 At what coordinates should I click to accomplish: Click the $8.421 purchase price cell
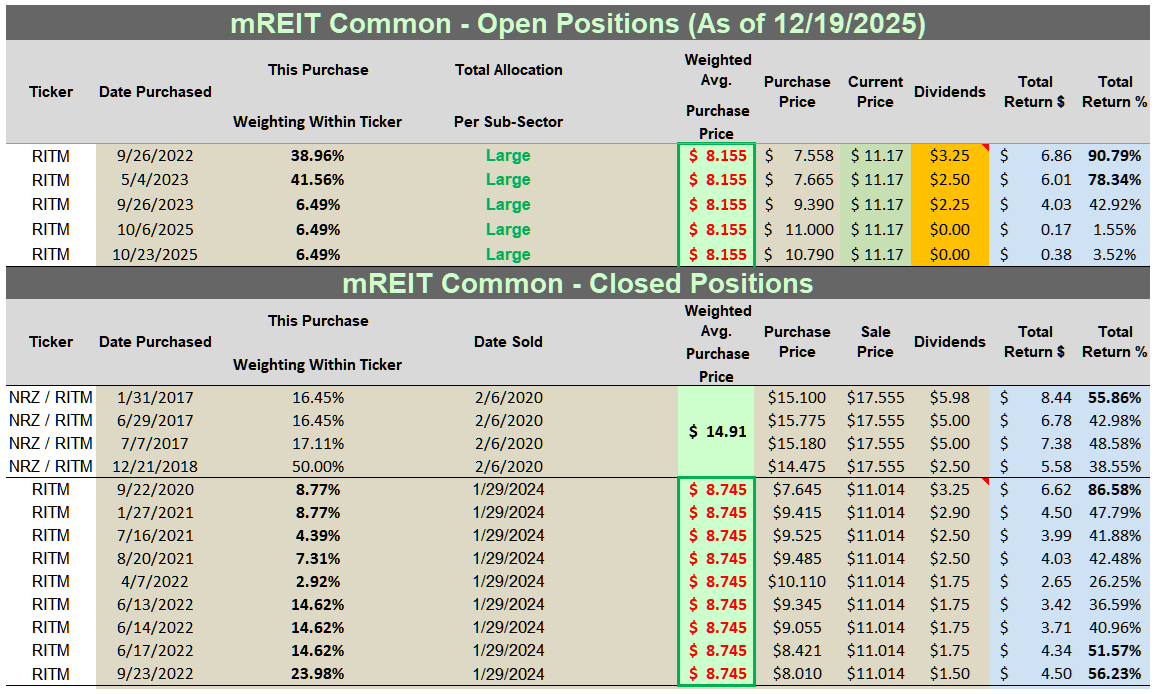[x=797, y=650]
